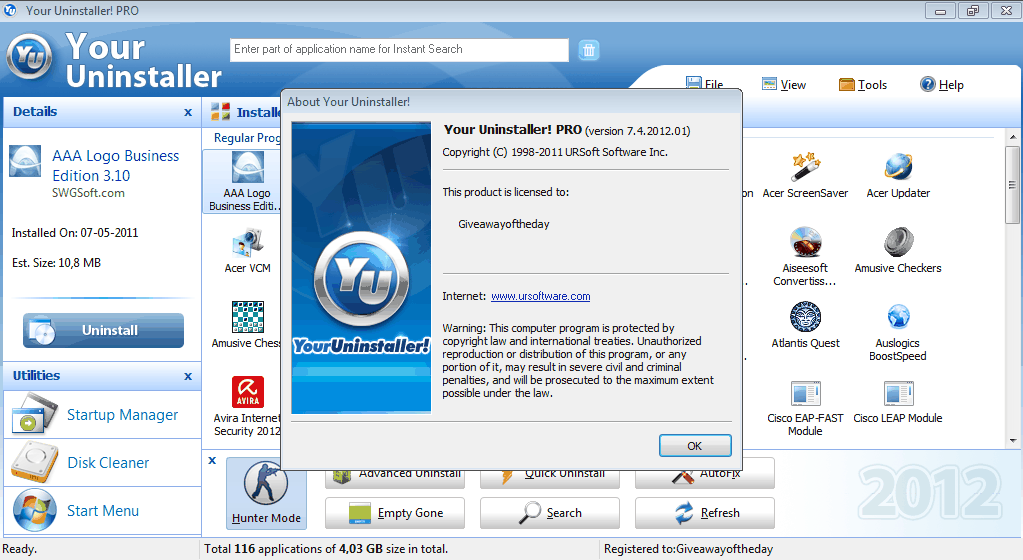Select Cisco LEAP Module icon
The height and width of the screenshot is (560, 1023).
tap(898, 394)
